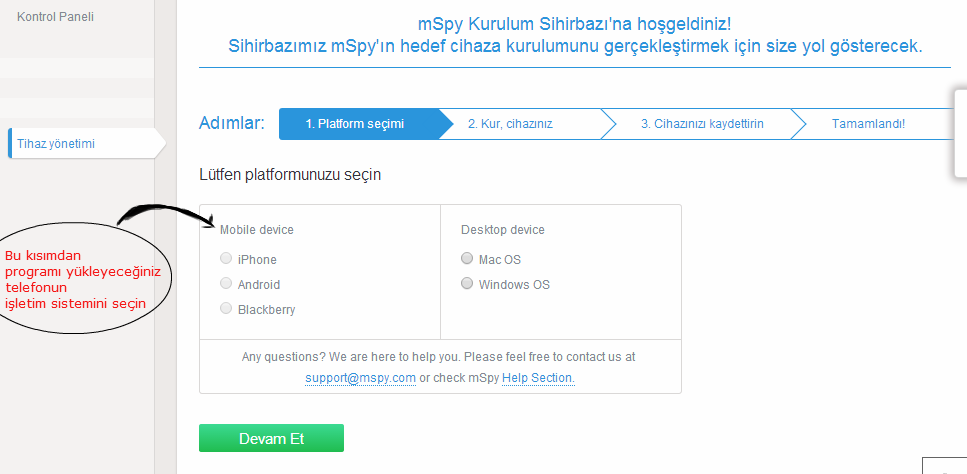Jump to the 'Tamamlandı!' step
This screenshot has width=967, height=474.
pos(868,124)
